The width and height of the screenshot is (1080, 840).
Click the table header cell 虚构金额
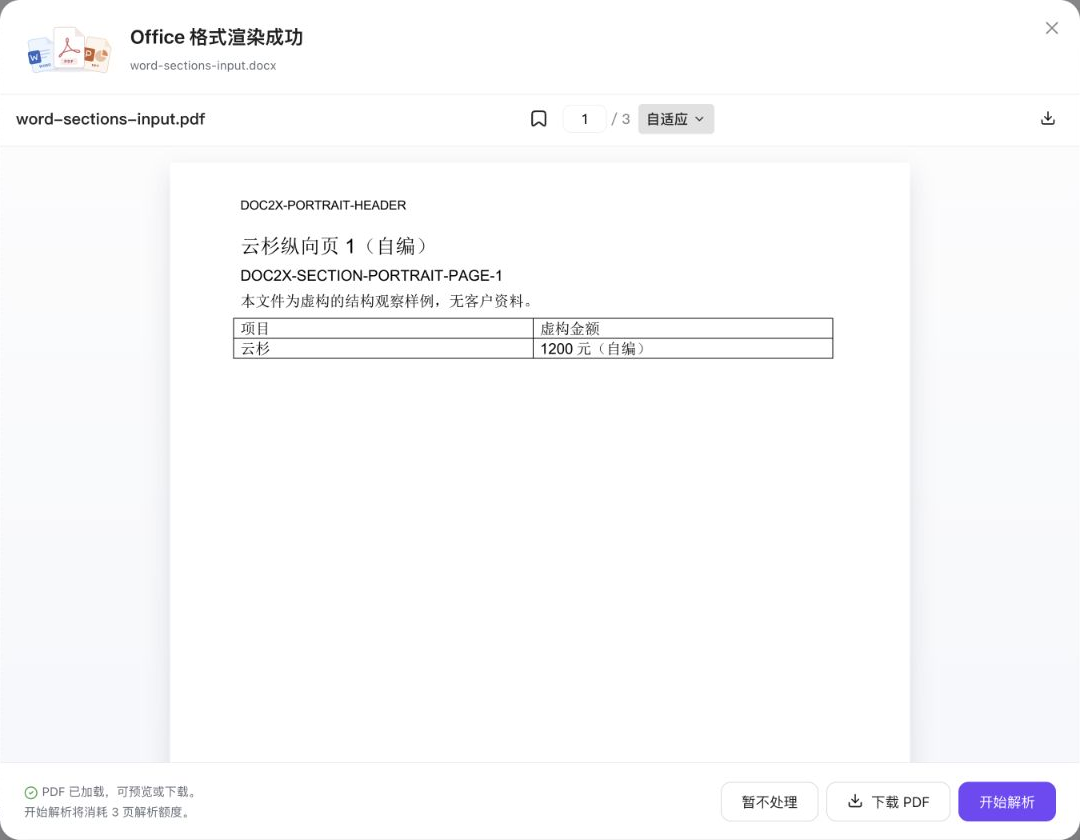[x=683, y=328]
